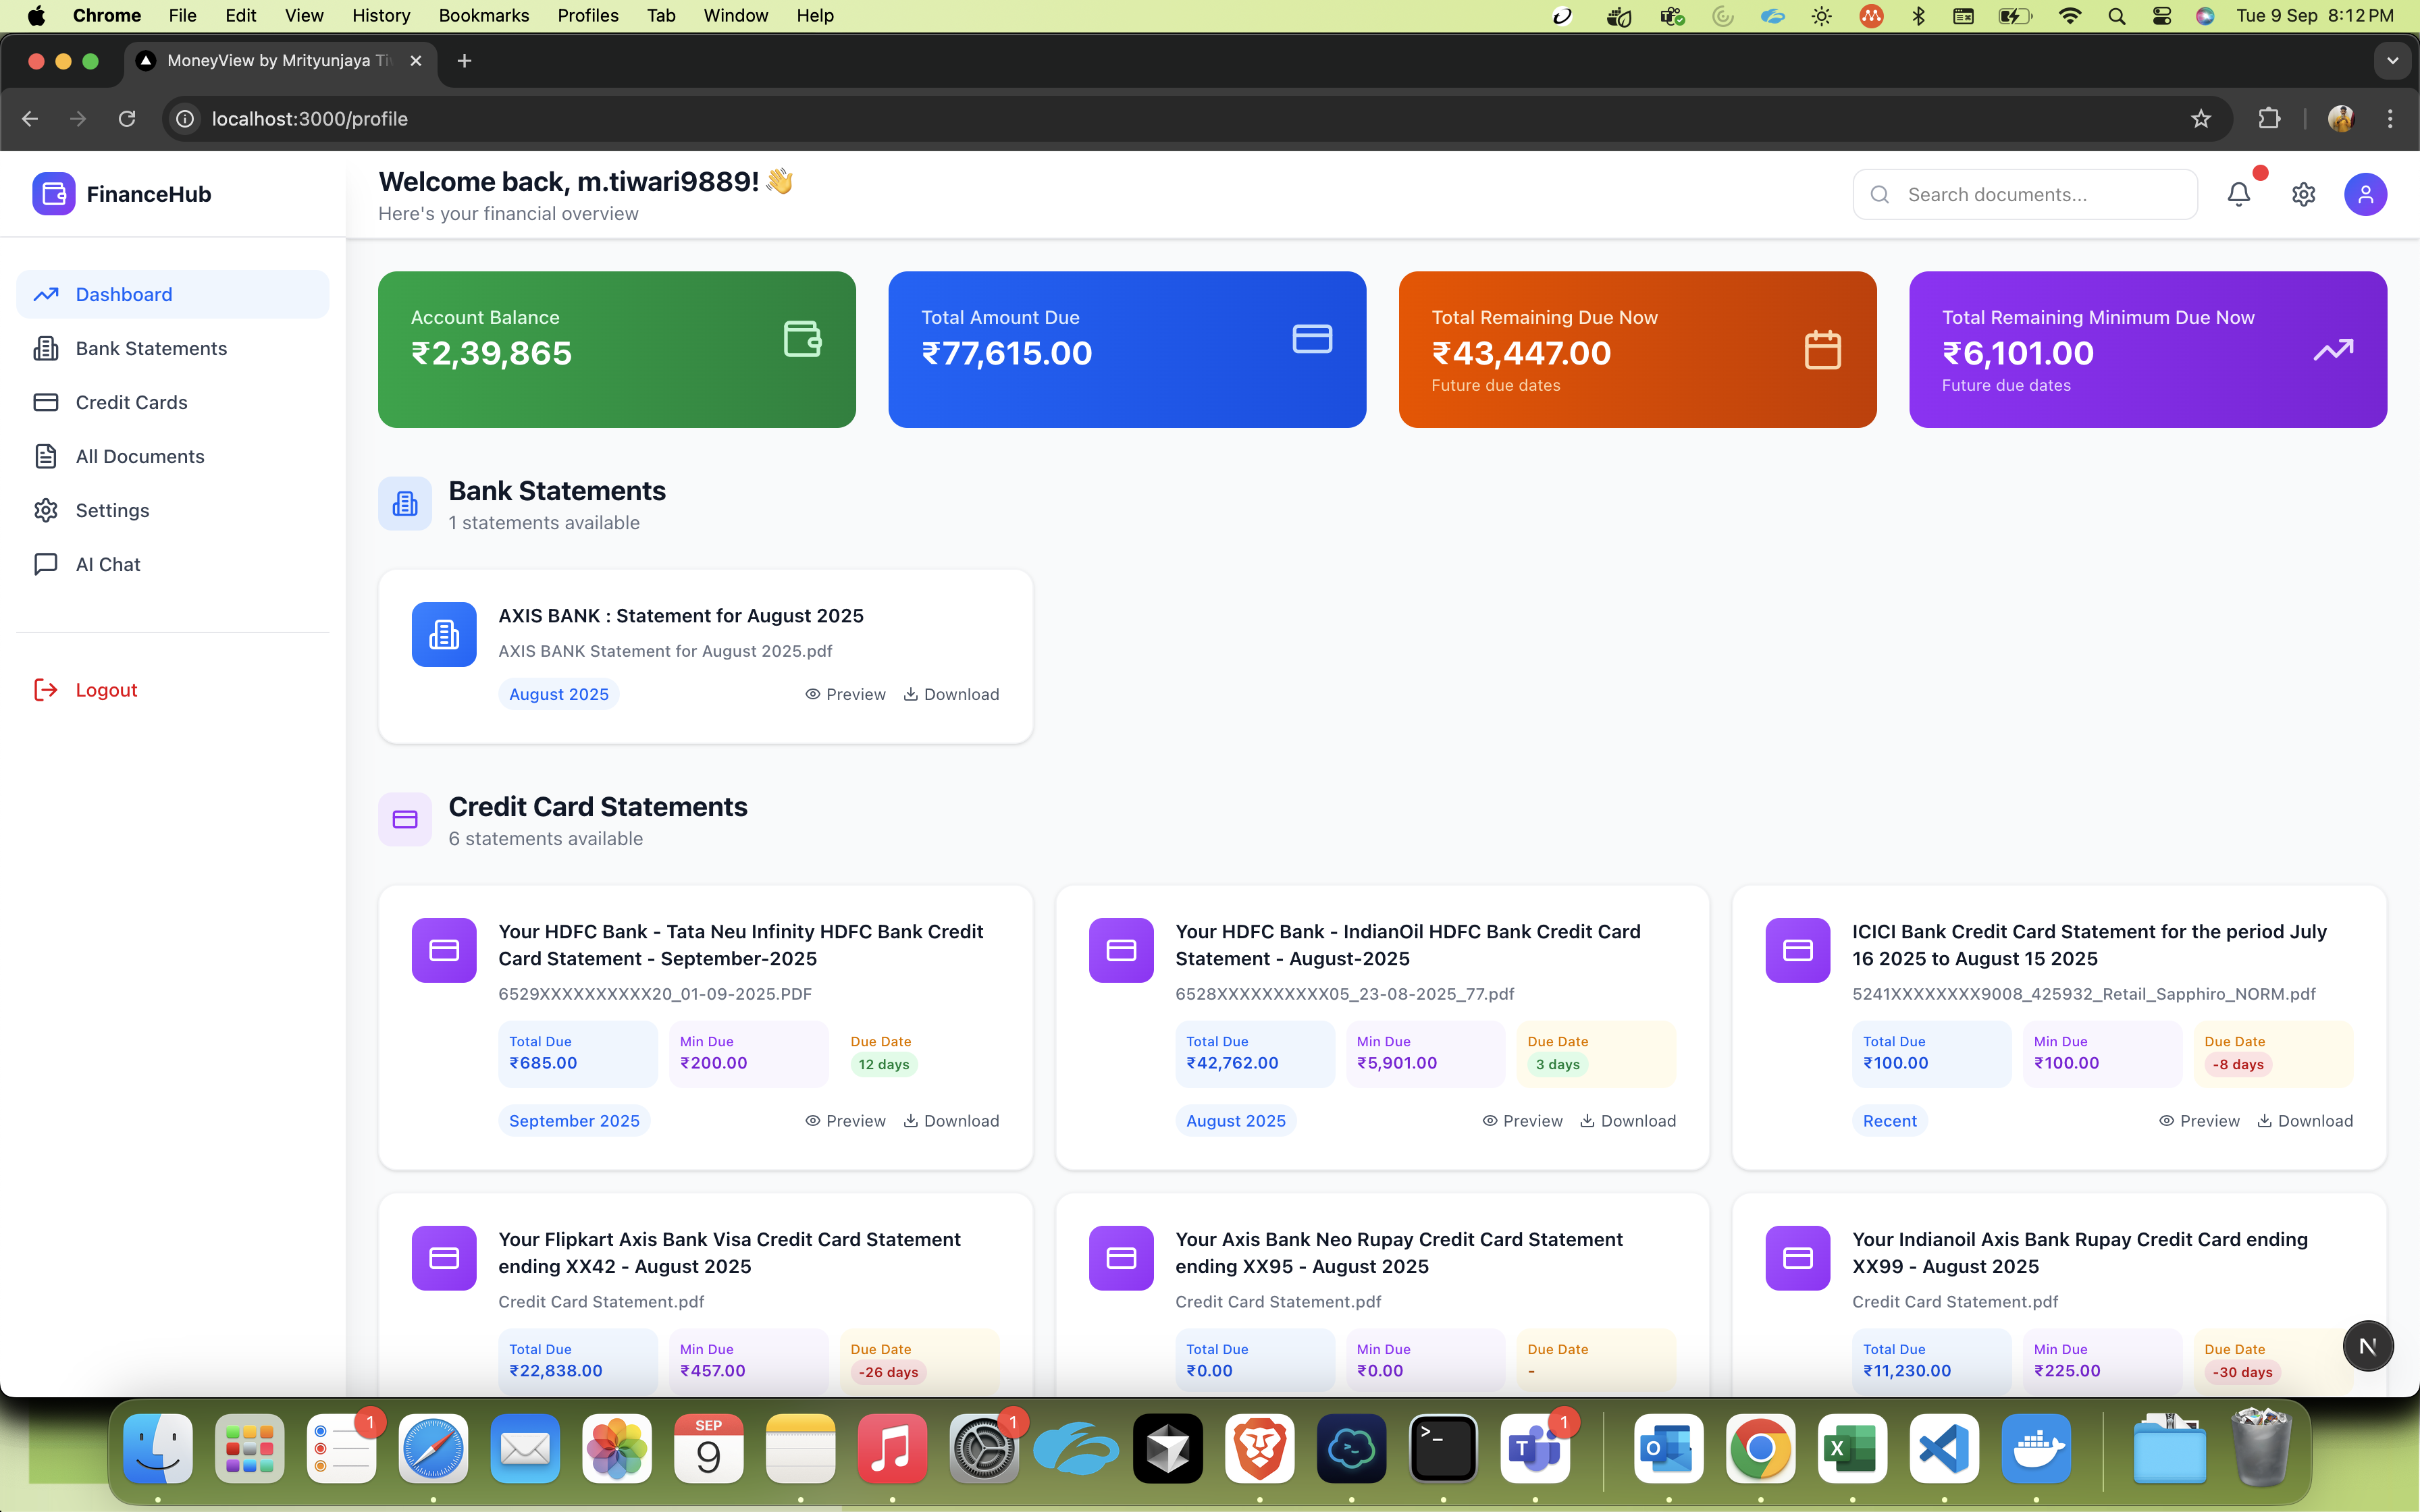This screenshot has width=2420, height=1512.
Task: Focus the Search documents field
Action: coord(2025,194)
